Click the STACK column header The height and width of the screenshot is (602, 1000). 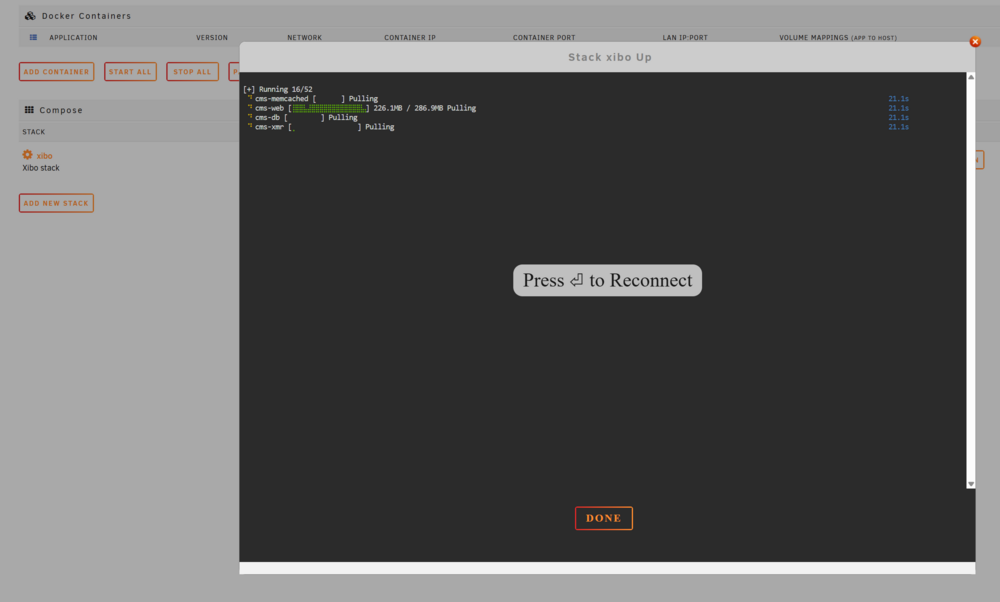coord(34,132)
